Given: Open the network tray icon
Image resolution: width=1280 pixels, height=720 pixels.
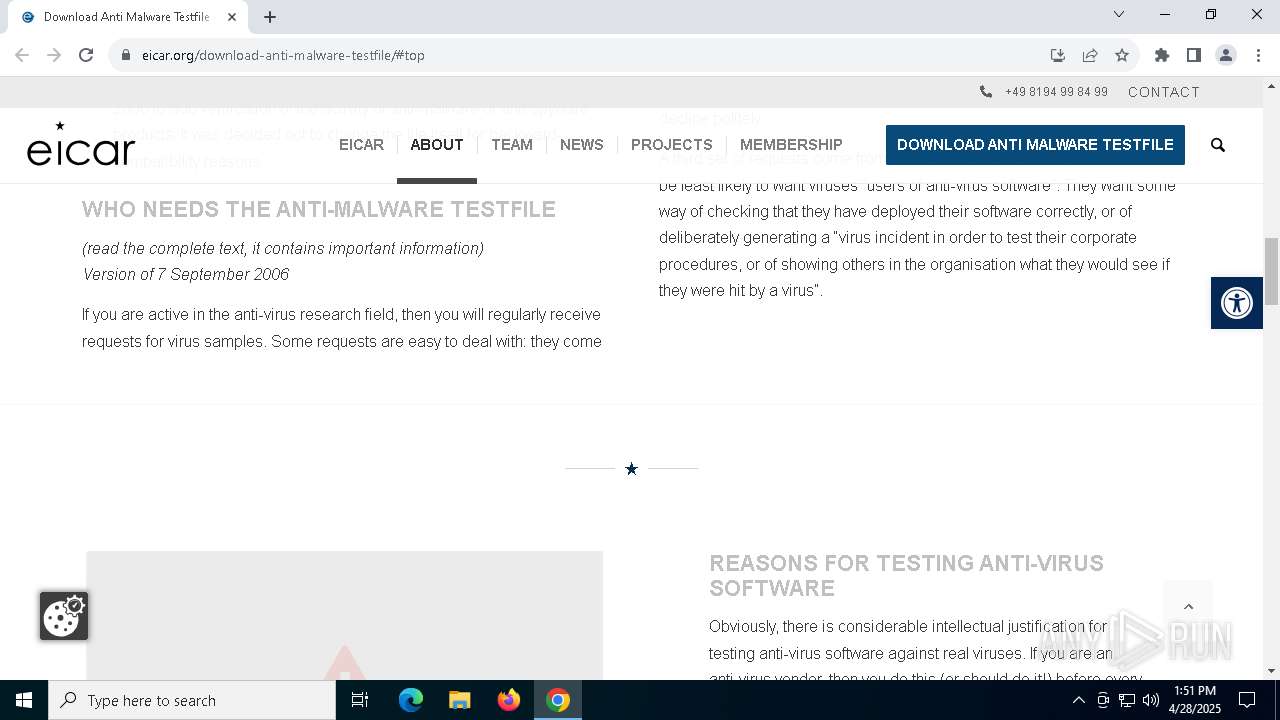Looking at the screenshot, I should [x=1127, y=700].
